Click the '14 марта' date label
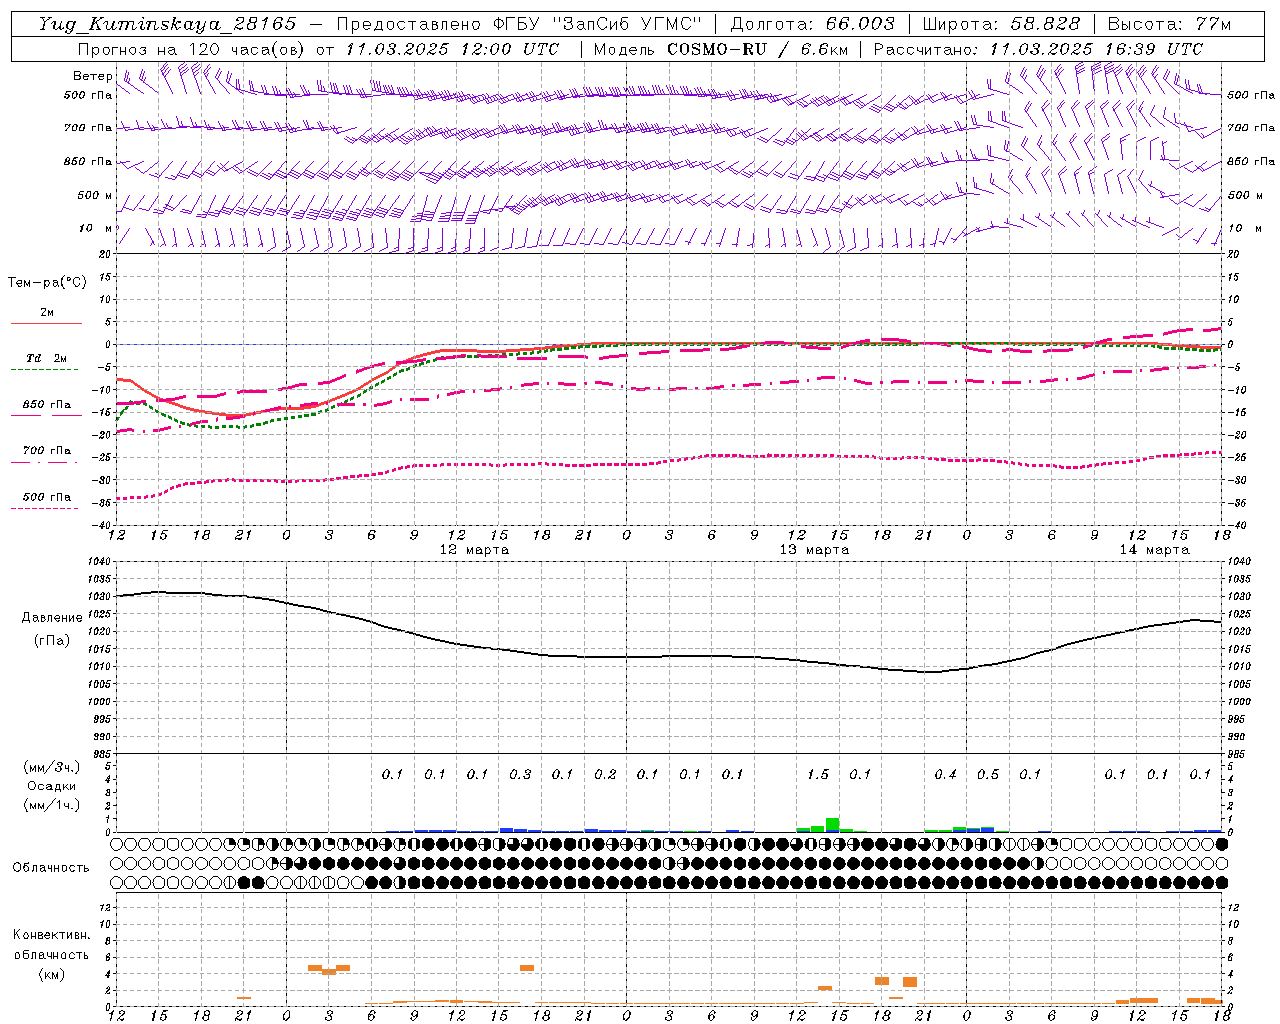The width and height of the screenshot is (1280, 1024). pyautogui.click(x=1154, y=550)
